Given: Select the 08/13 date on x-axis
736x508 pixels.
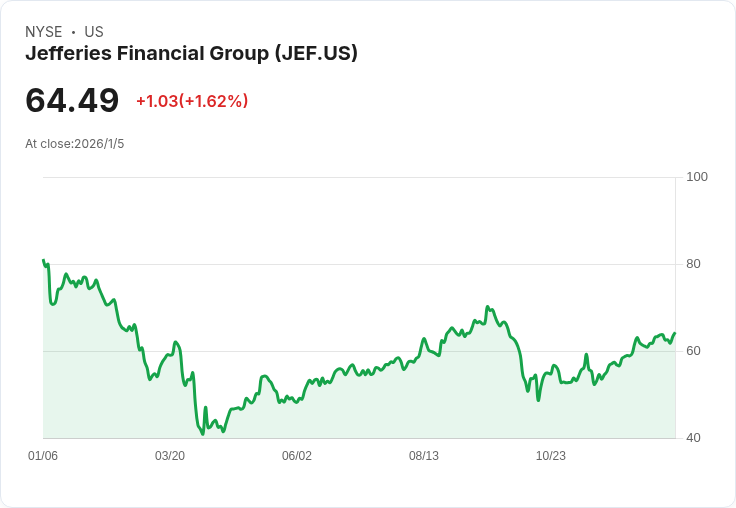Looking at the screenshot, I should pyautogui.click(x=424, y=456).
